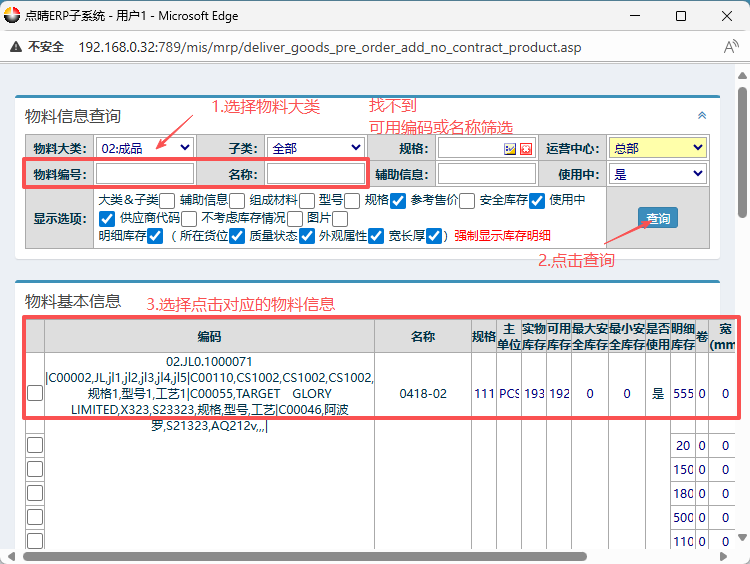Open the 物料大类 dropdown showing 02:成品
This screenshot has width=750, height=564.
coord(145,148)
